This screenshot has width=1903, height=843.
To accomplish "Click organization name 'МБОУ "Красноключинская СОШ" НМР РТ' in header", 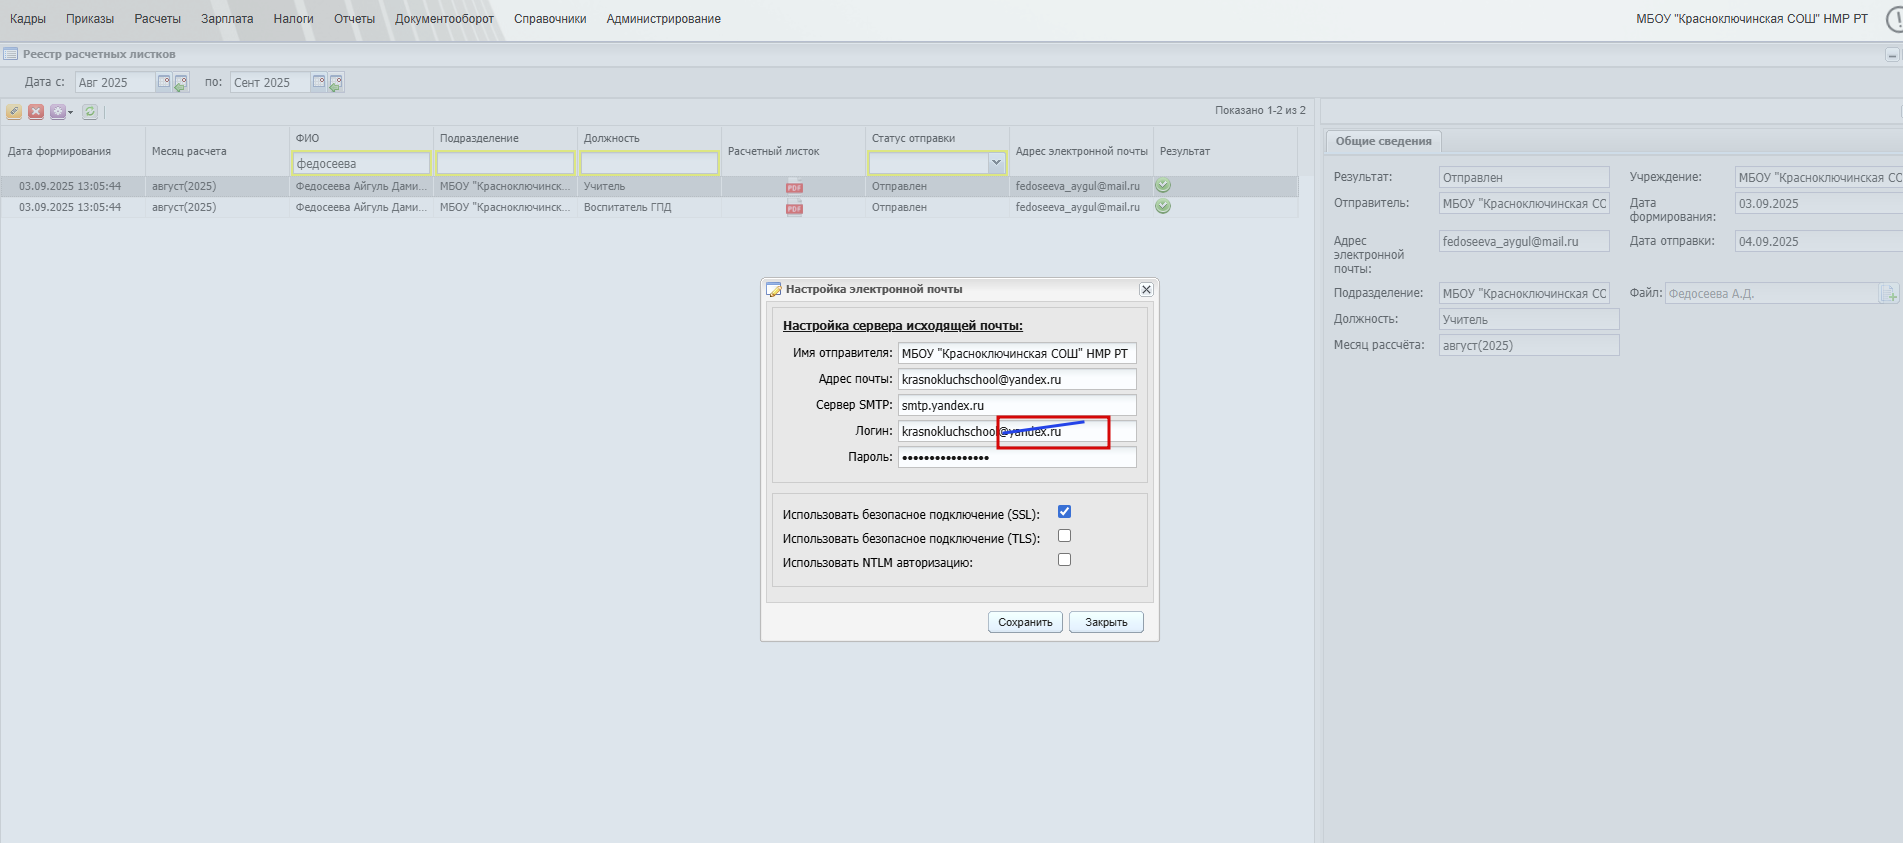I will 1752,19.
